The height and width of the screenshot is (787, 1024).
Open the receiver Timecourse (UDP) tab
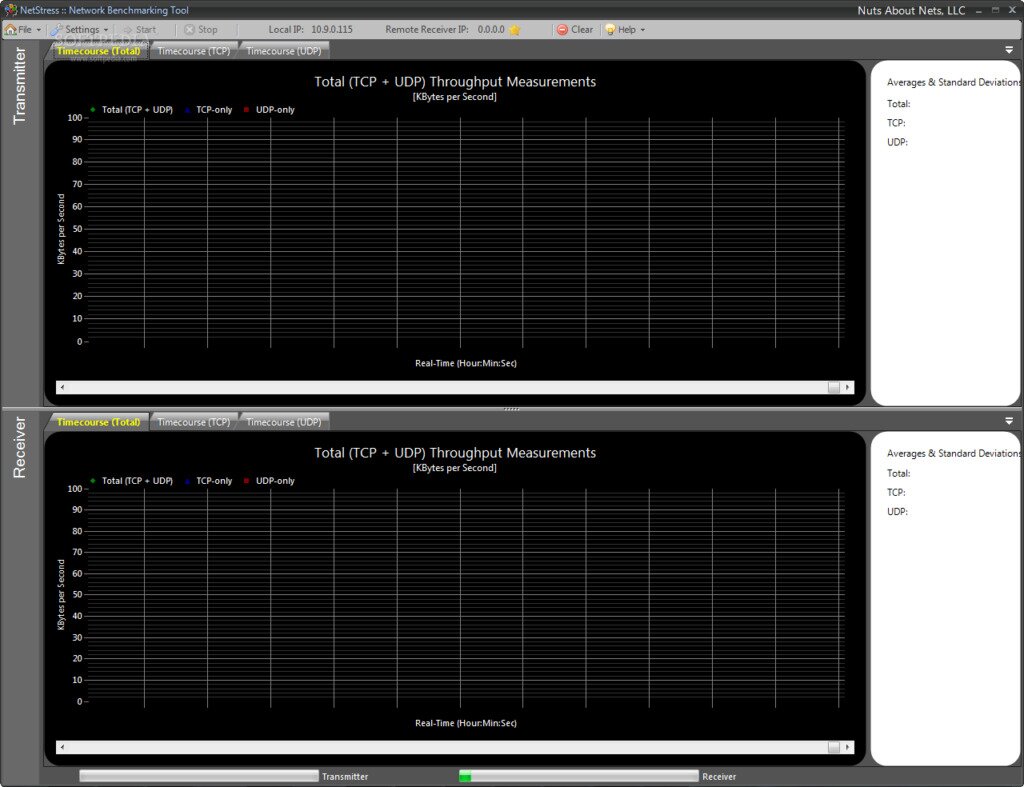[x=285, y=421]
